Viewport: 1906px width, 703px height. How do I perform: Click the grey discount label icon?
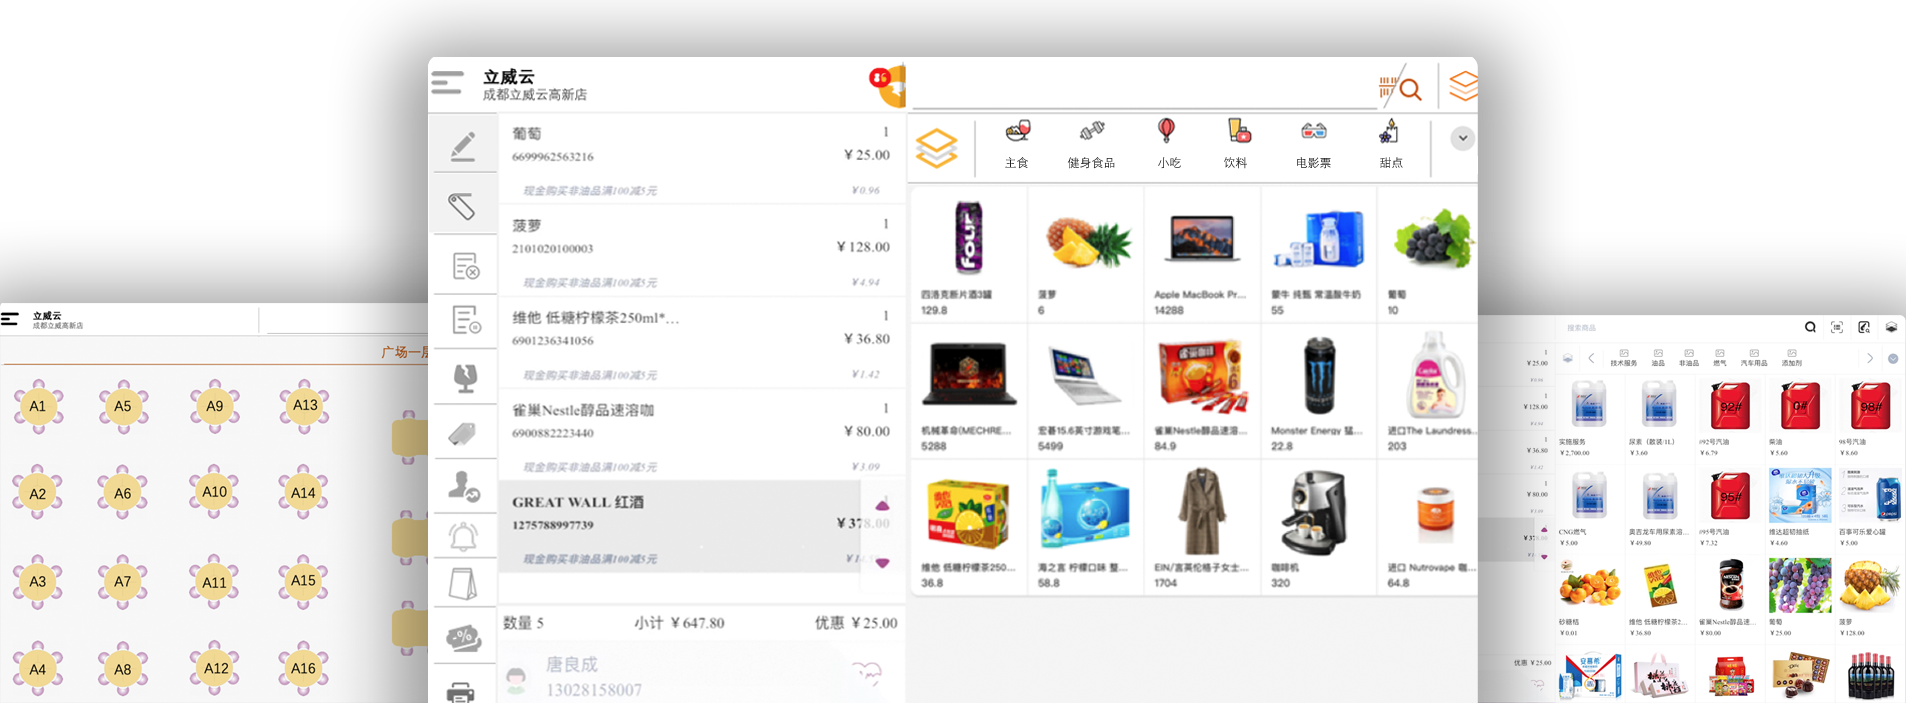click(x=463, y=433)
